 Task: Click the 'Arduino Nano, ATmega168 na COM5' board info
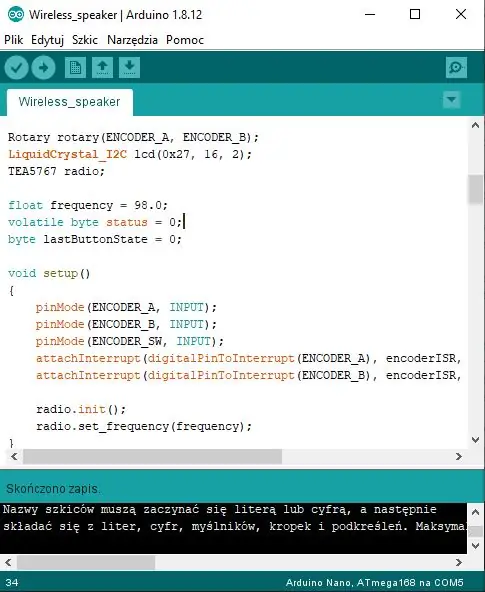(374, 583)
